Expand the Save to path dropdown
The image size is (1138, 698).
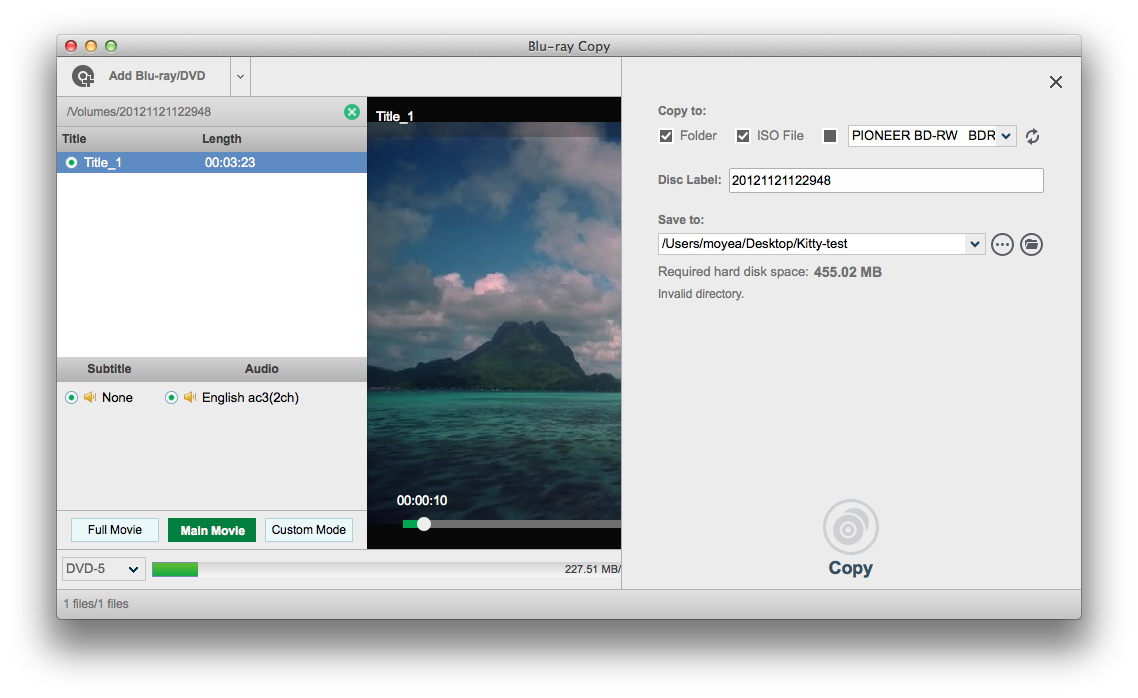click(x=975, y=244)
